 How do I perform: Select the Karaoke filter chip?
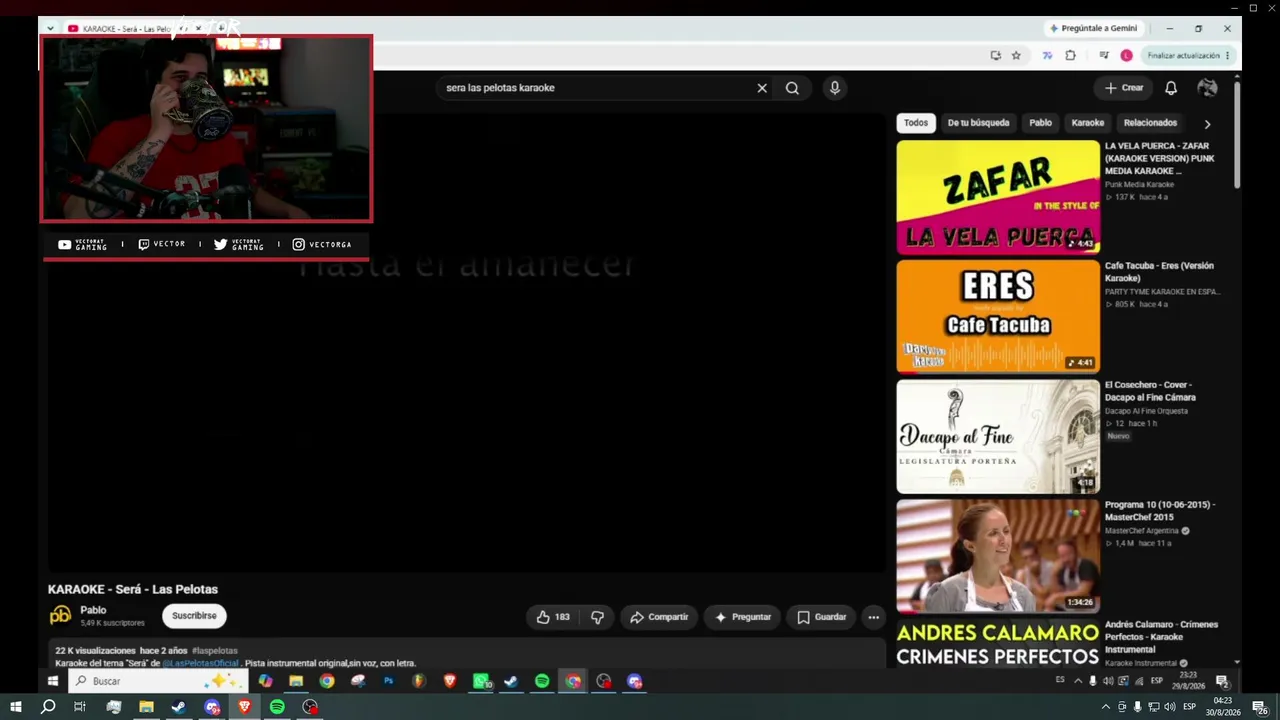[x=1088, y=123]
